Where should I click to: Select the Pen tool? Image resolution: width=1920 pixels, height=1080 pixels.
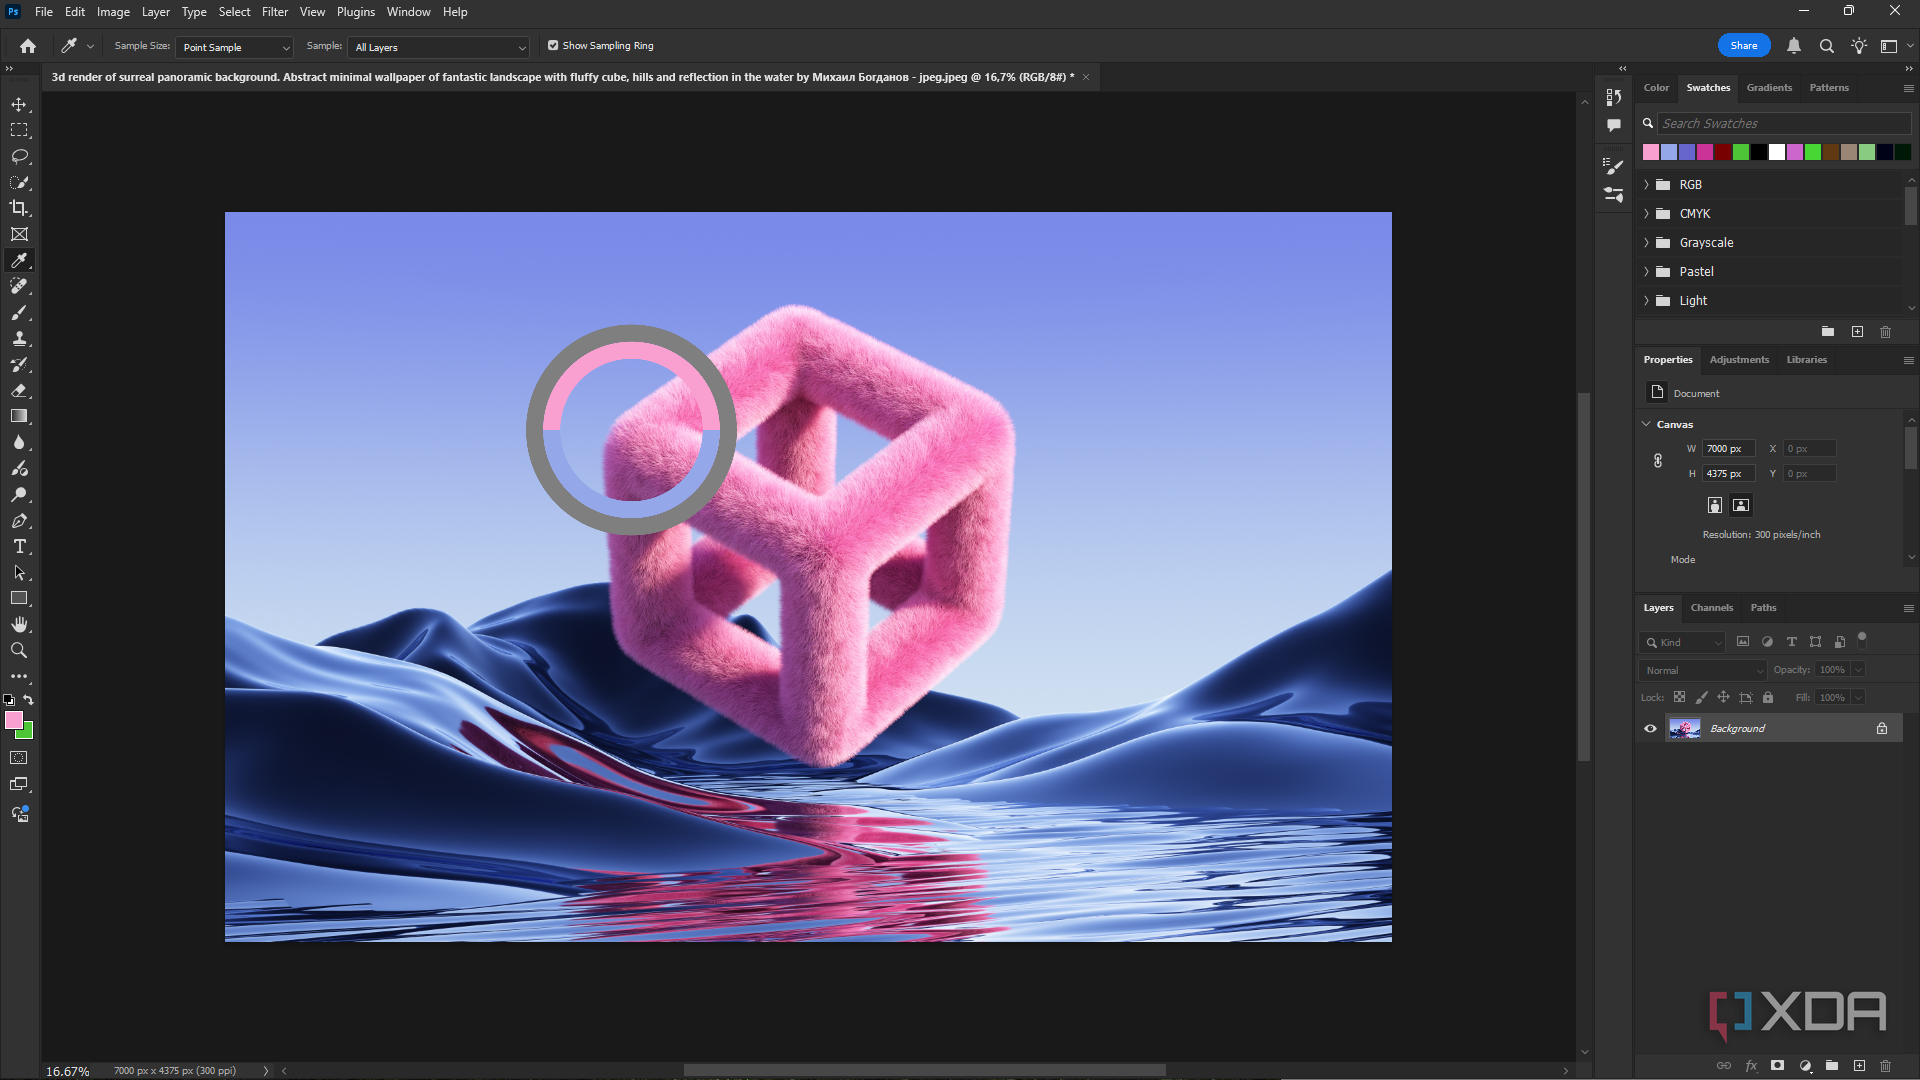(19, 520)
